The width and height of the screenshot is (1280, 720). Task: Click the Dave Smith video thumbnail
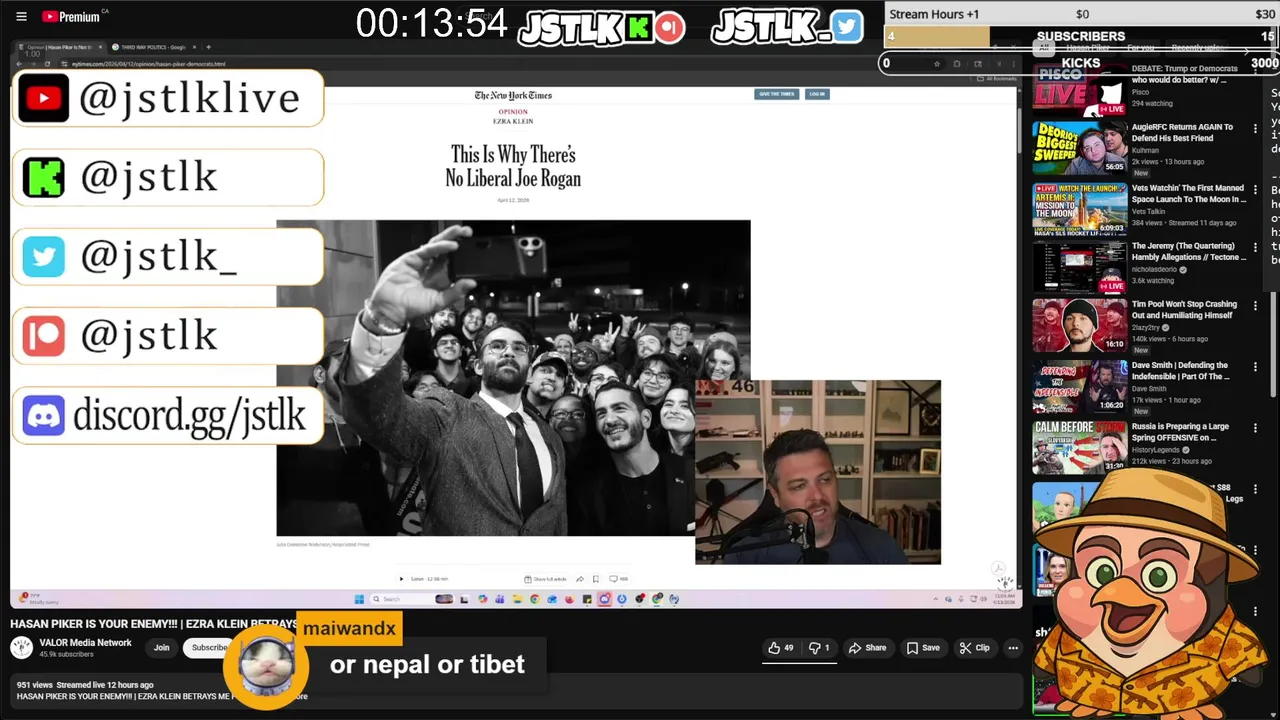point(1080,387)
